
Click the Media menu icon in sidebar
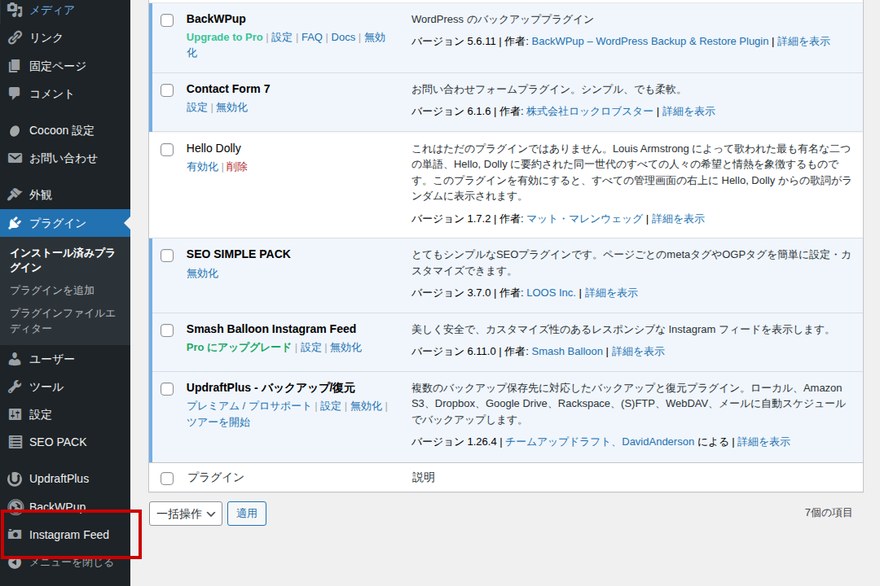[x=15, y=9]
